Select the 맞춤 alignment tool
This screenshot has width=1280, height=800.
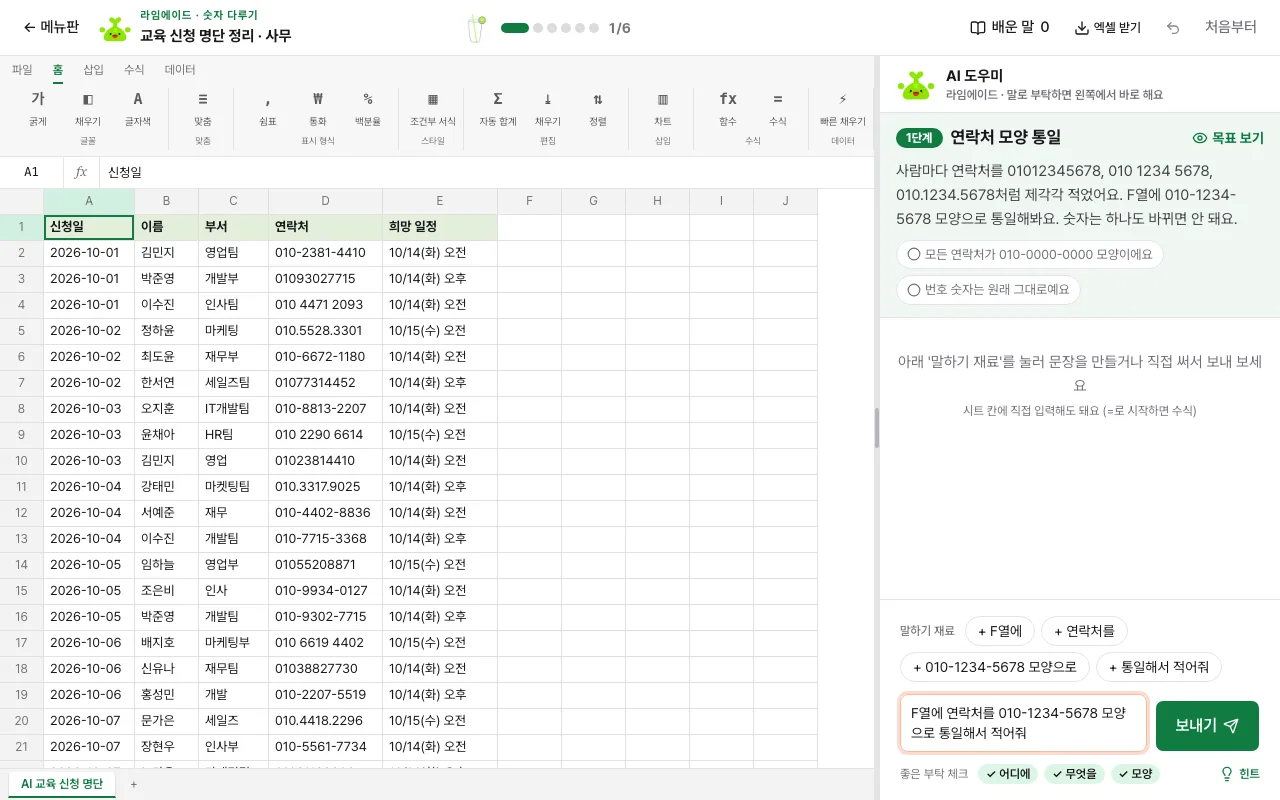203,108
